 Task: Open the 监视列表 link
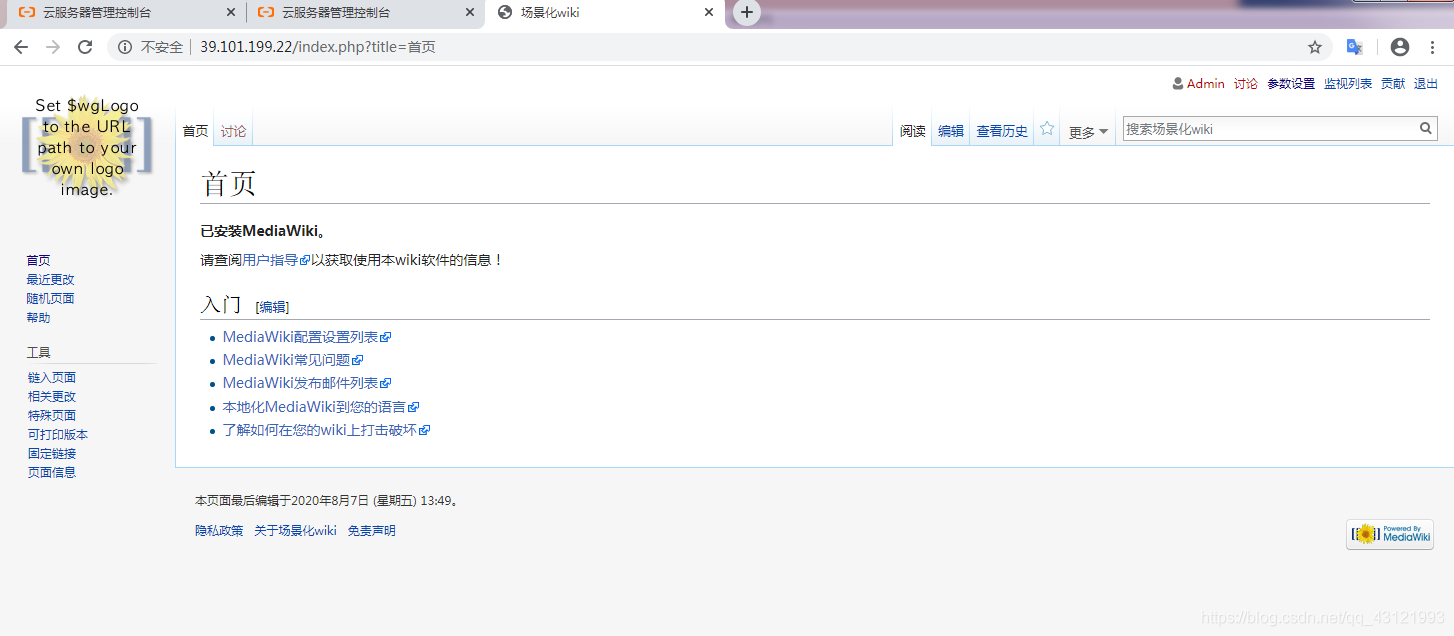1348,84
